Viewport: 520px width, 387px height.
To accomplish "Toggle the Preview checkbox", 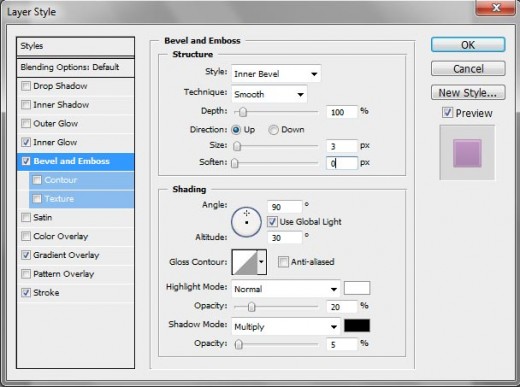I will (x=447, y=113).
